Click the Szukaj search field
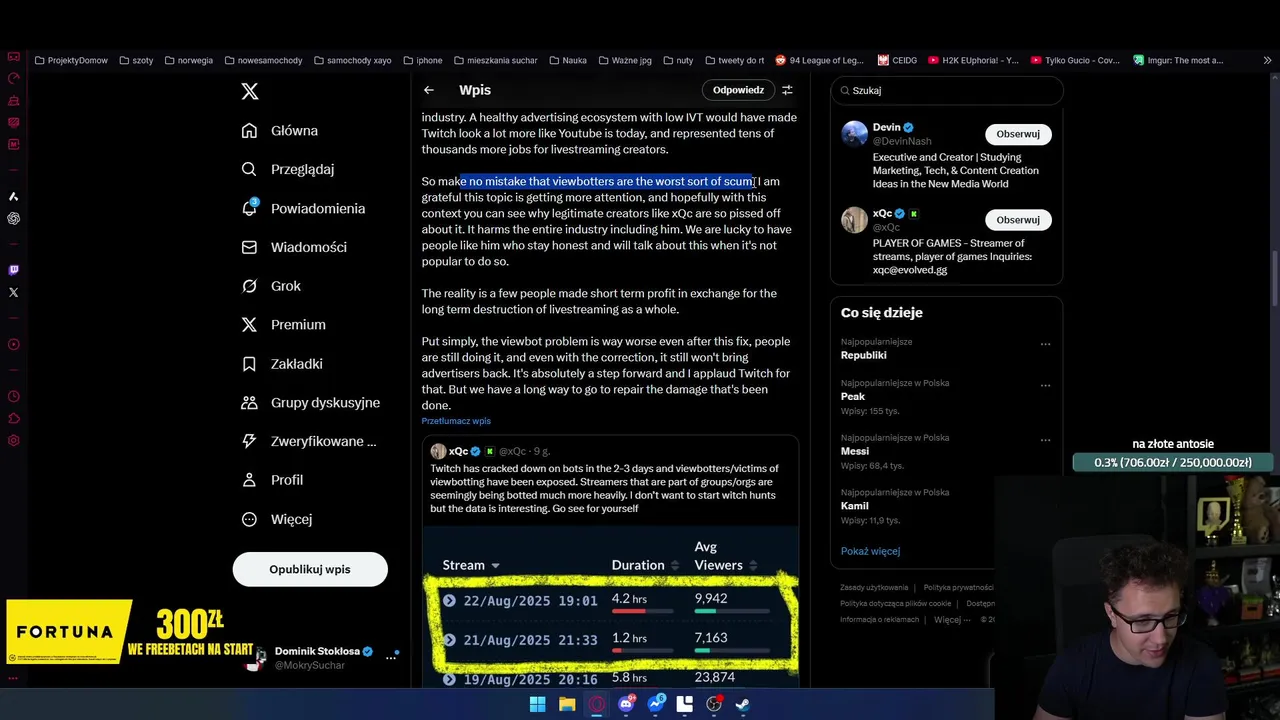This screenshot has width=1280, height=720. [x=946, y=90]
